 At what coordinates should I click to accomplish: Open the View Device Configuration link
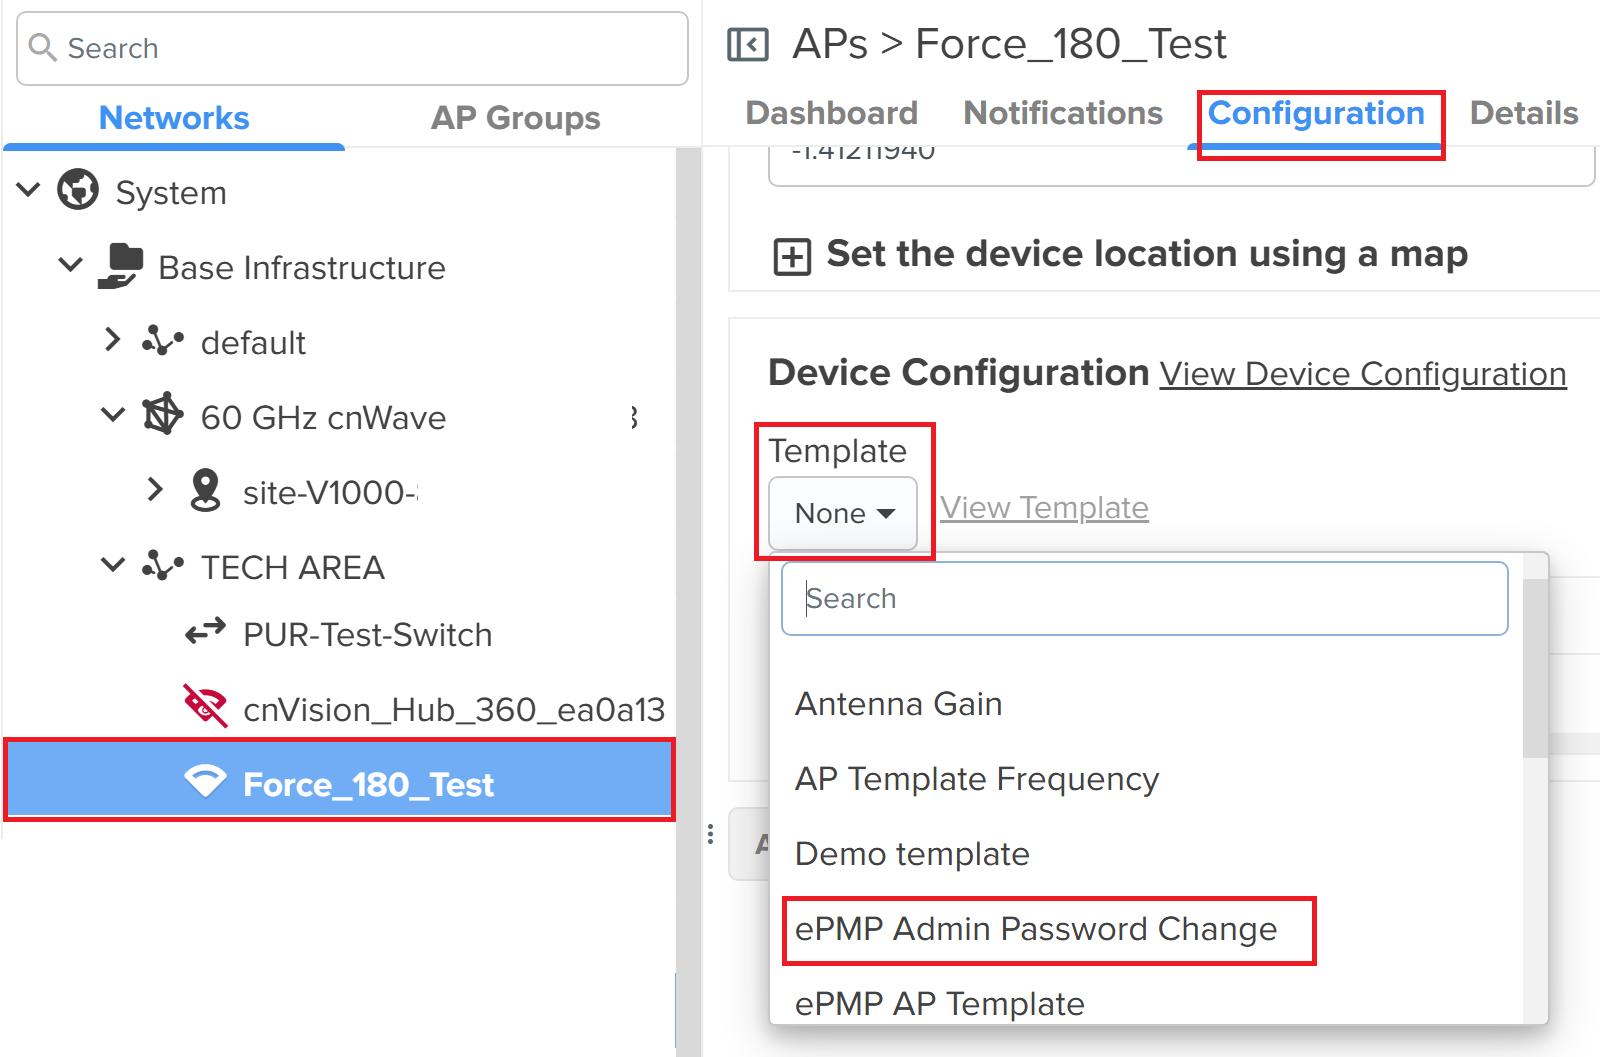click(1363, 374)
